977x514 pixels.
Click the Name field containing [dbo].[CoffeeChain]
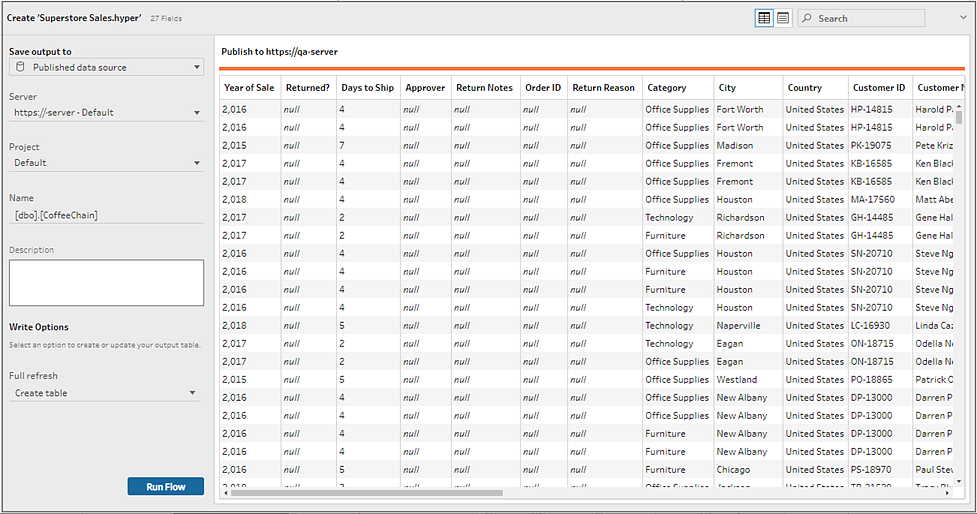point(106,216)
